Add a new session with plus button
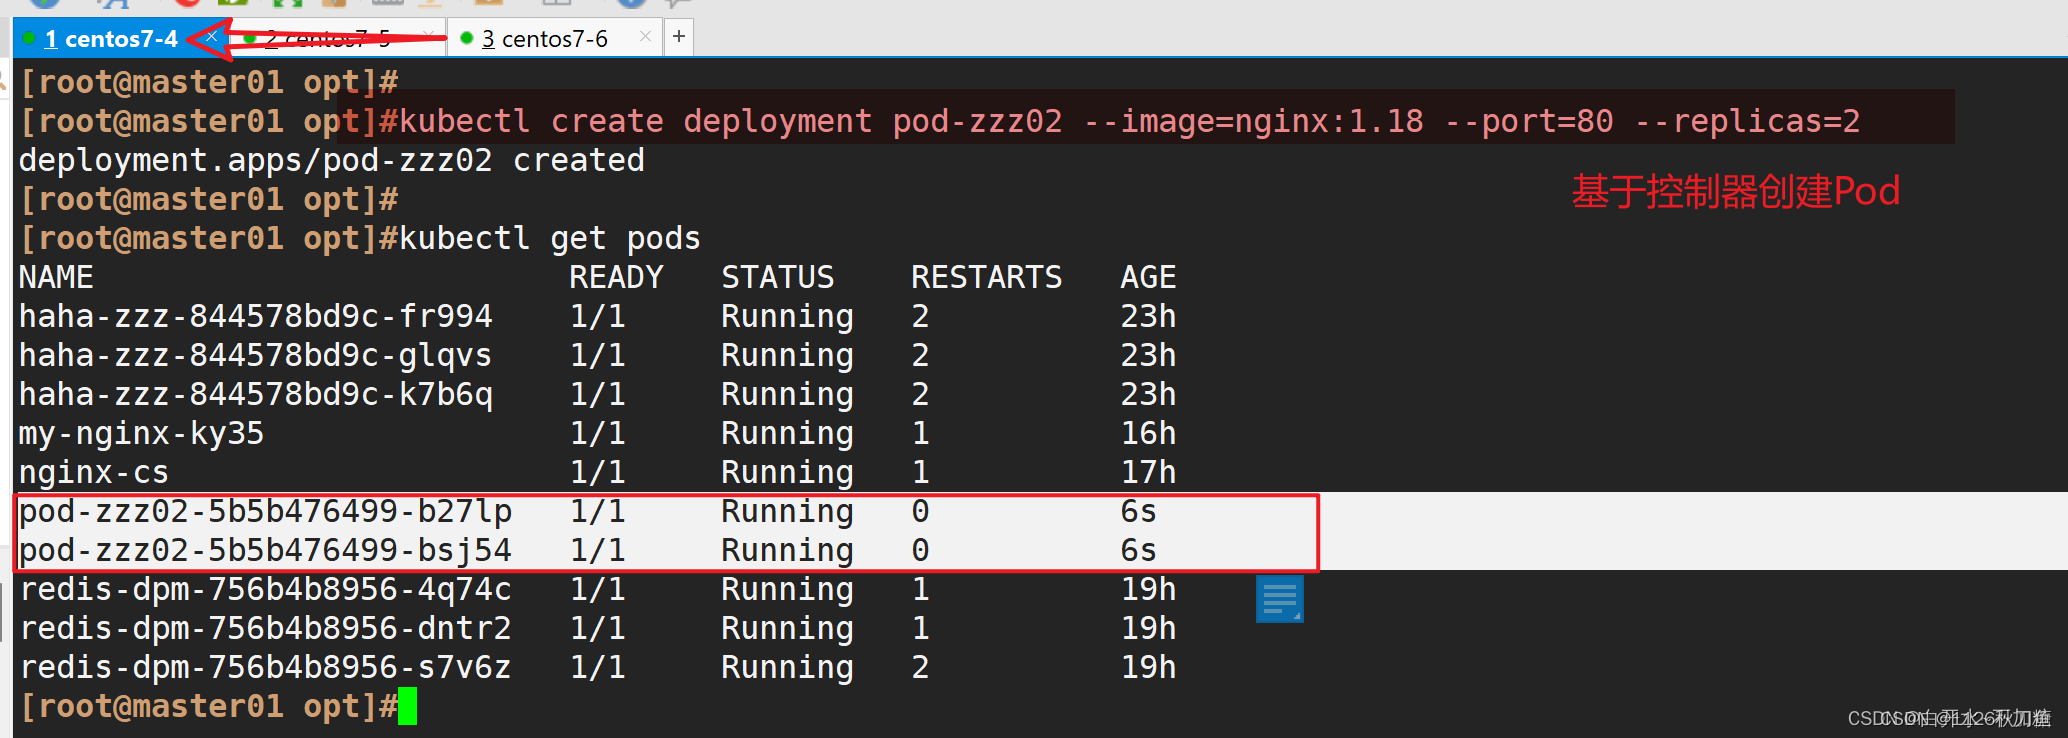The width and height of the screenshot is (2068, 738). [x=679, y=37]
